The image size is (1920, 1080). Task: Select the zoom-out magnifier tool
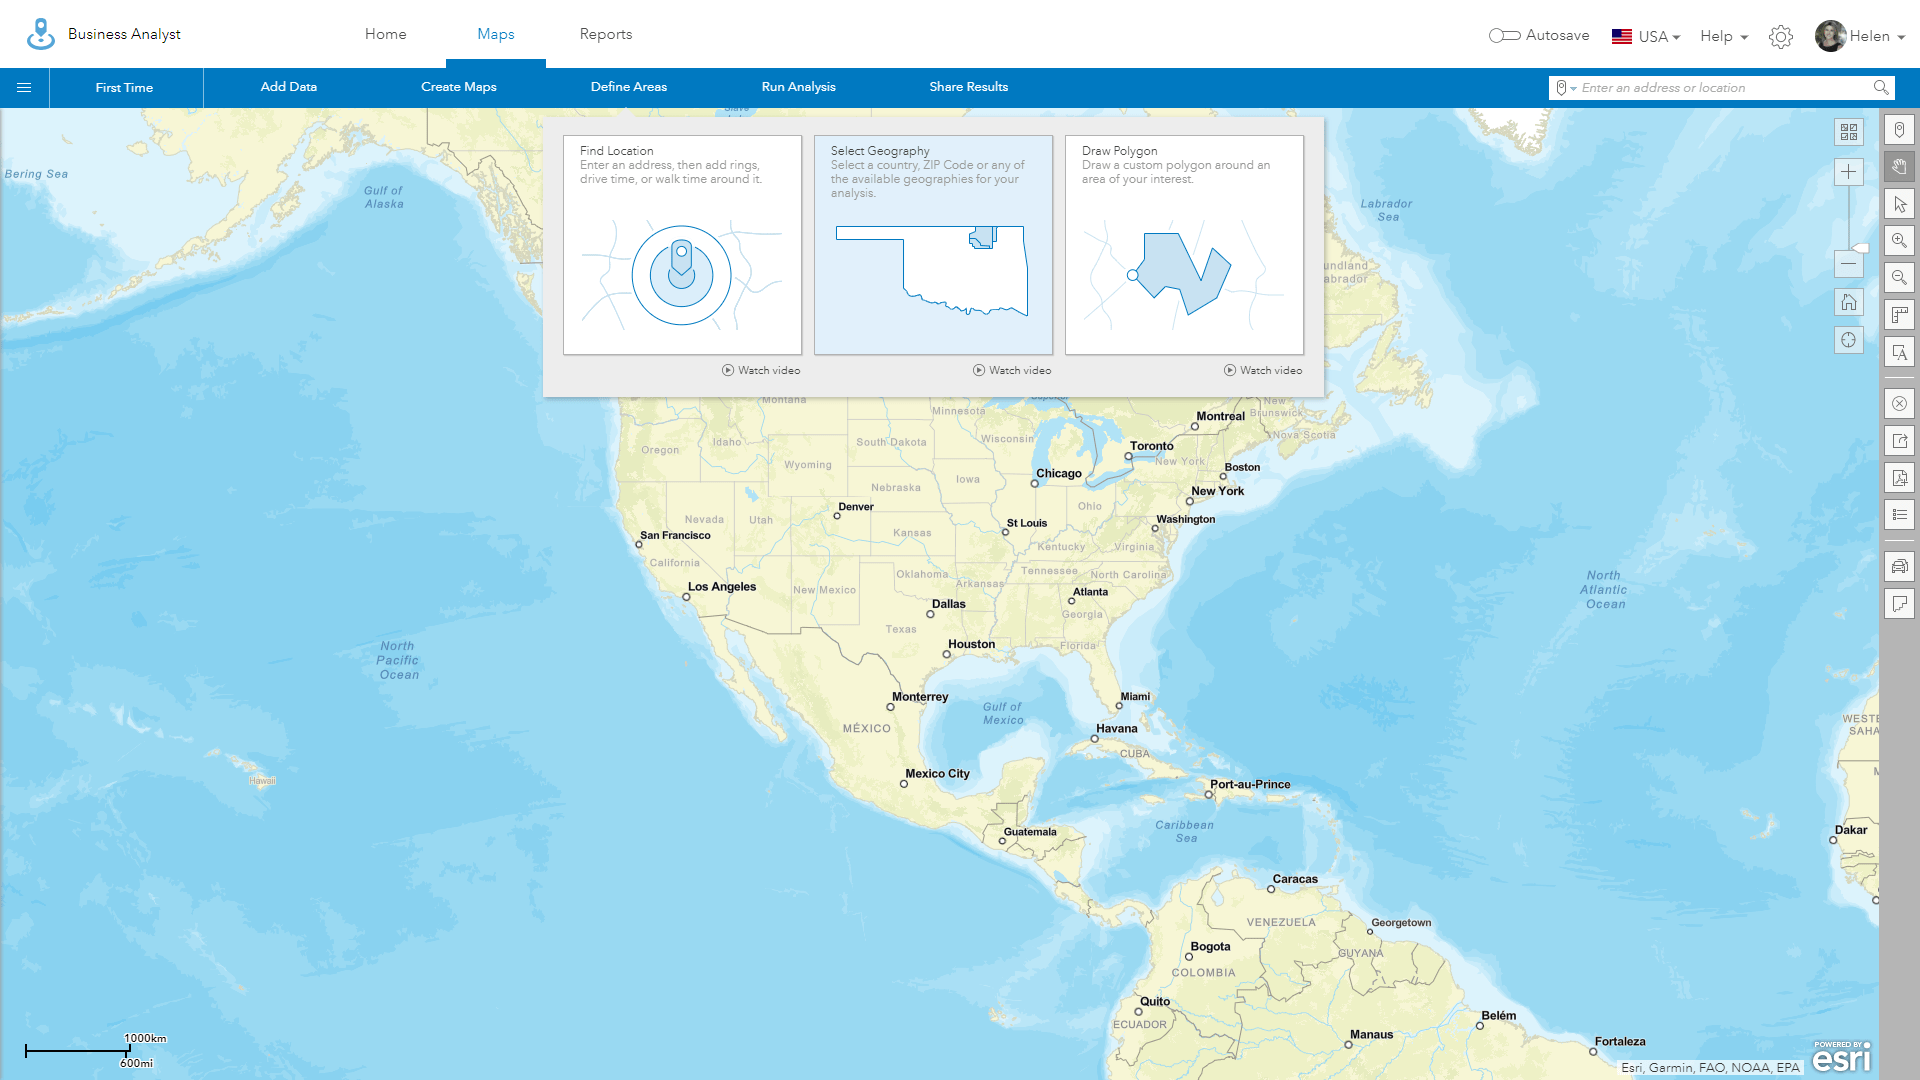(1899, 278)
